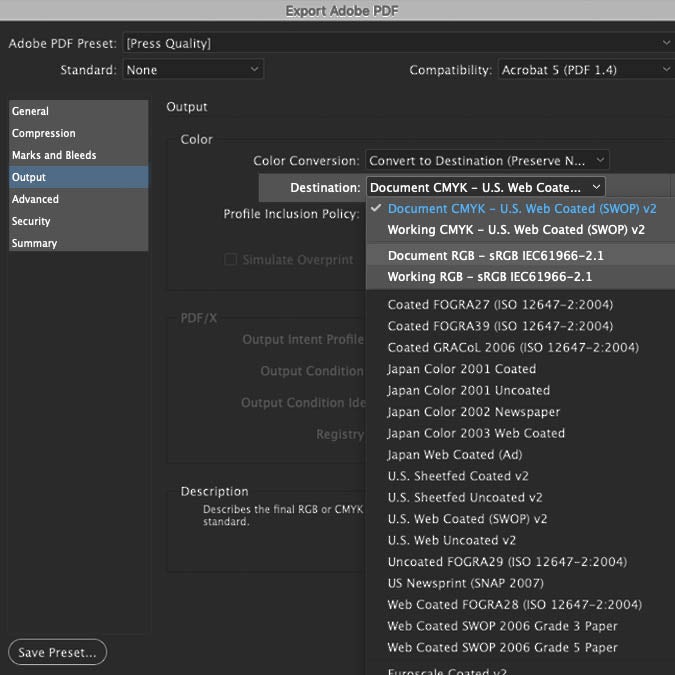Open the Security section
Screen dimensions: 675x675
(x=31, y=221)
